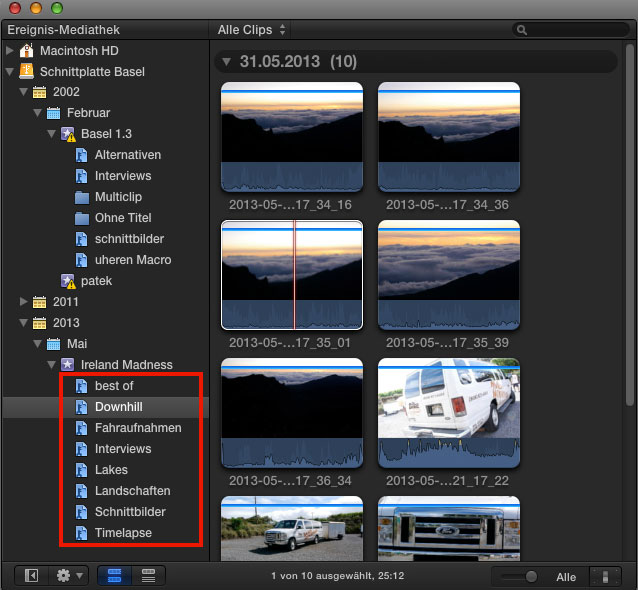Screen dimensions: 638x590
Task: Select the Basel 1.3 event icon
Action: click(68, 134)
